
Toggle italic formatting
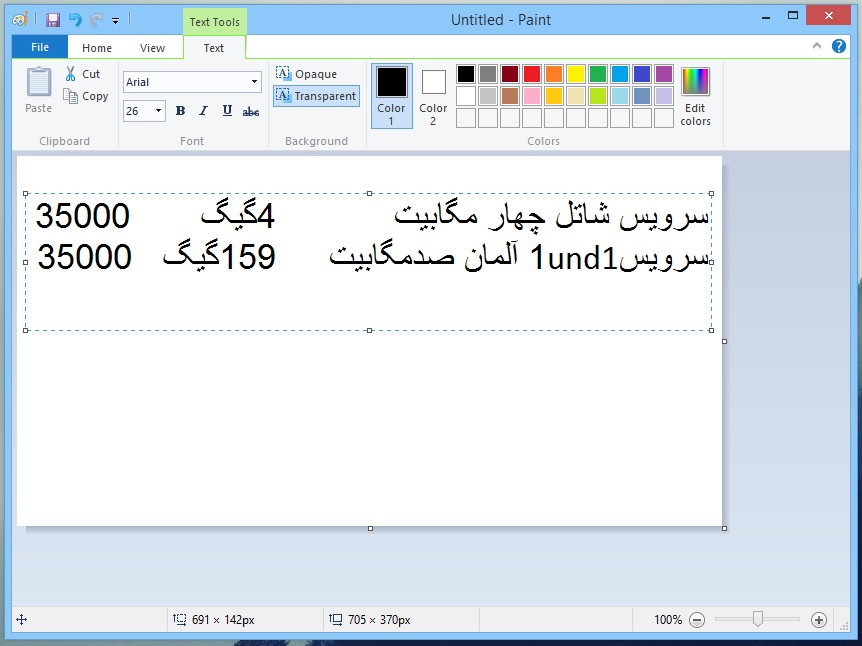(x=203, y=111)
